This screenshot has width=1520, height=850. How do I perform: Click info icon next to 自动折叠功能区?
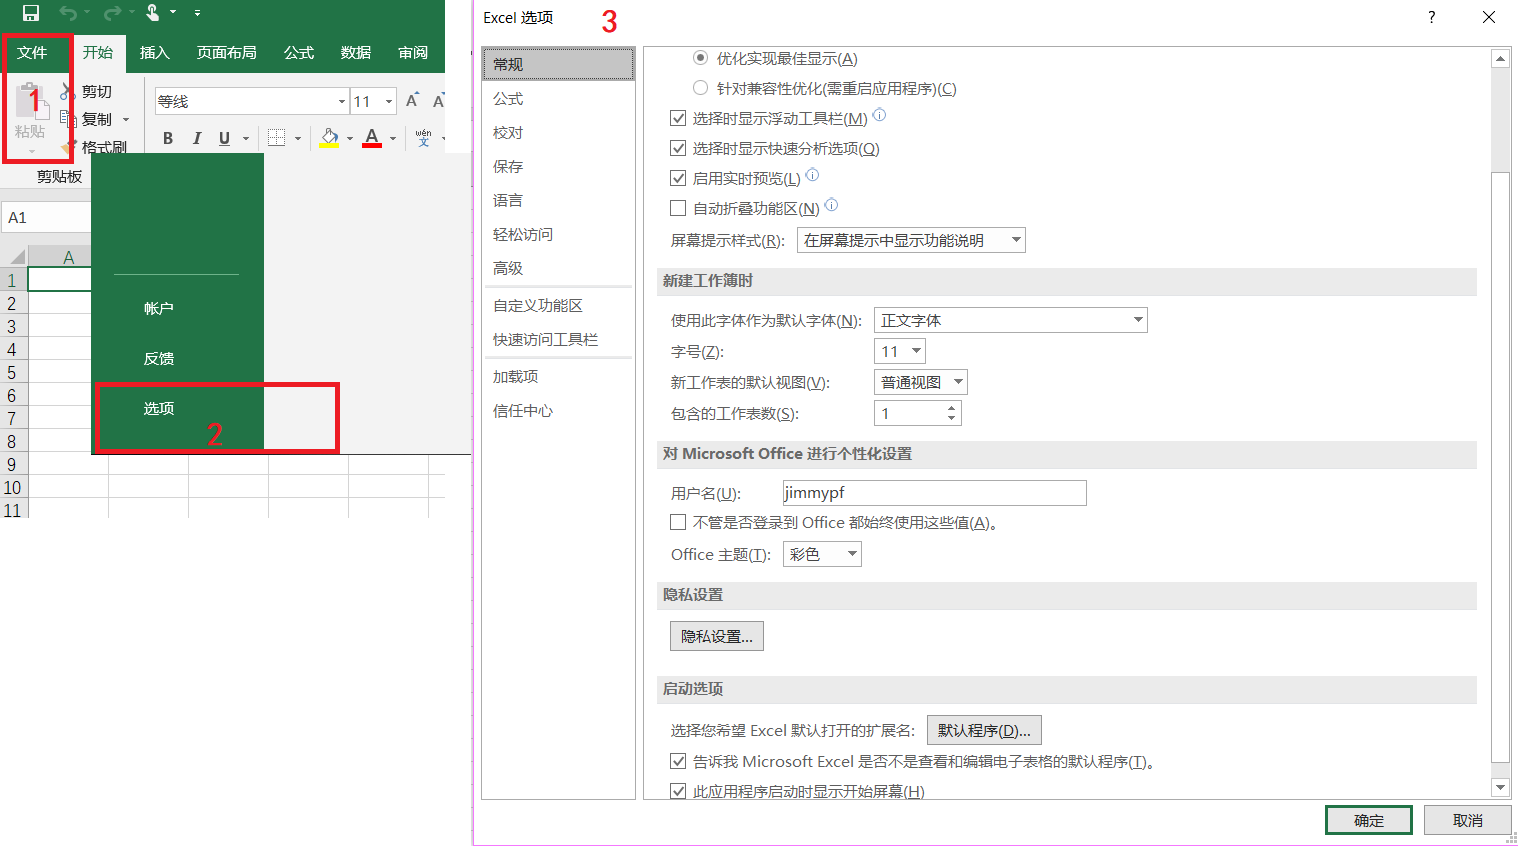click(831, 205)
